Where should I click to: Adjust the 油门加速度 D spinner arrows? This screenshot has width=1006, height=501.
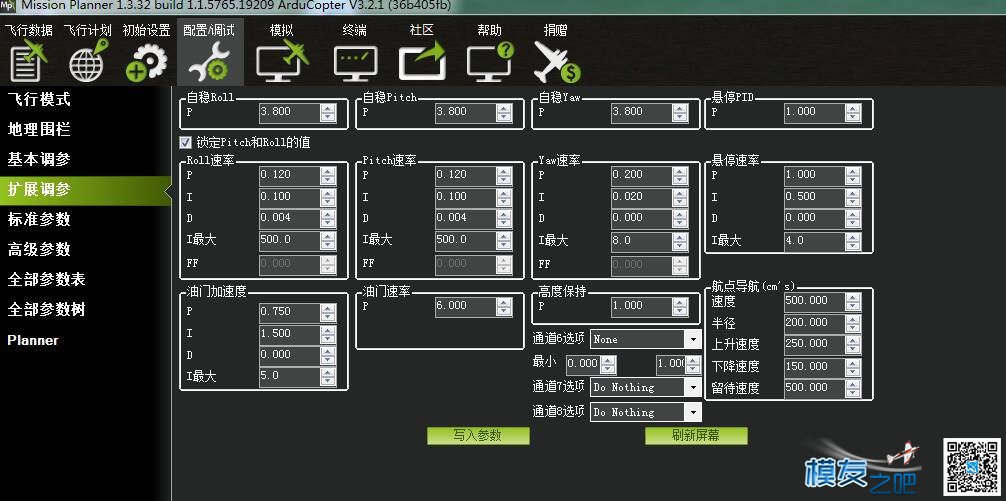pos(328,355)
